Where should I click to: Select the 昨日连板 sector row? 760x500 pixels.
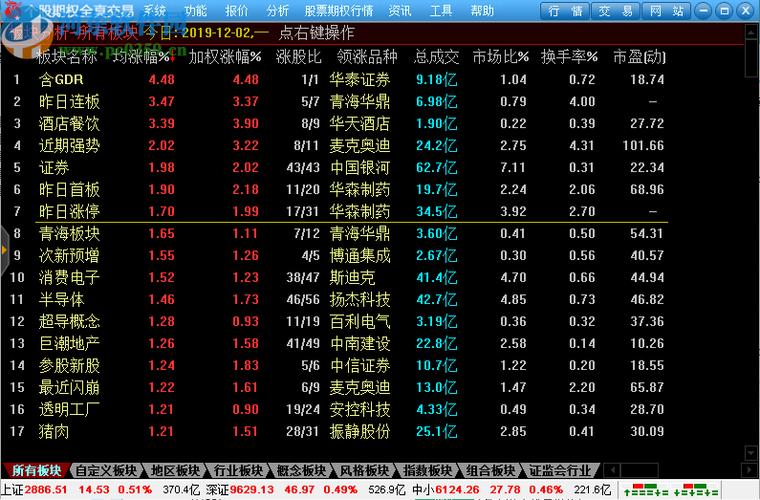point(337,101)
